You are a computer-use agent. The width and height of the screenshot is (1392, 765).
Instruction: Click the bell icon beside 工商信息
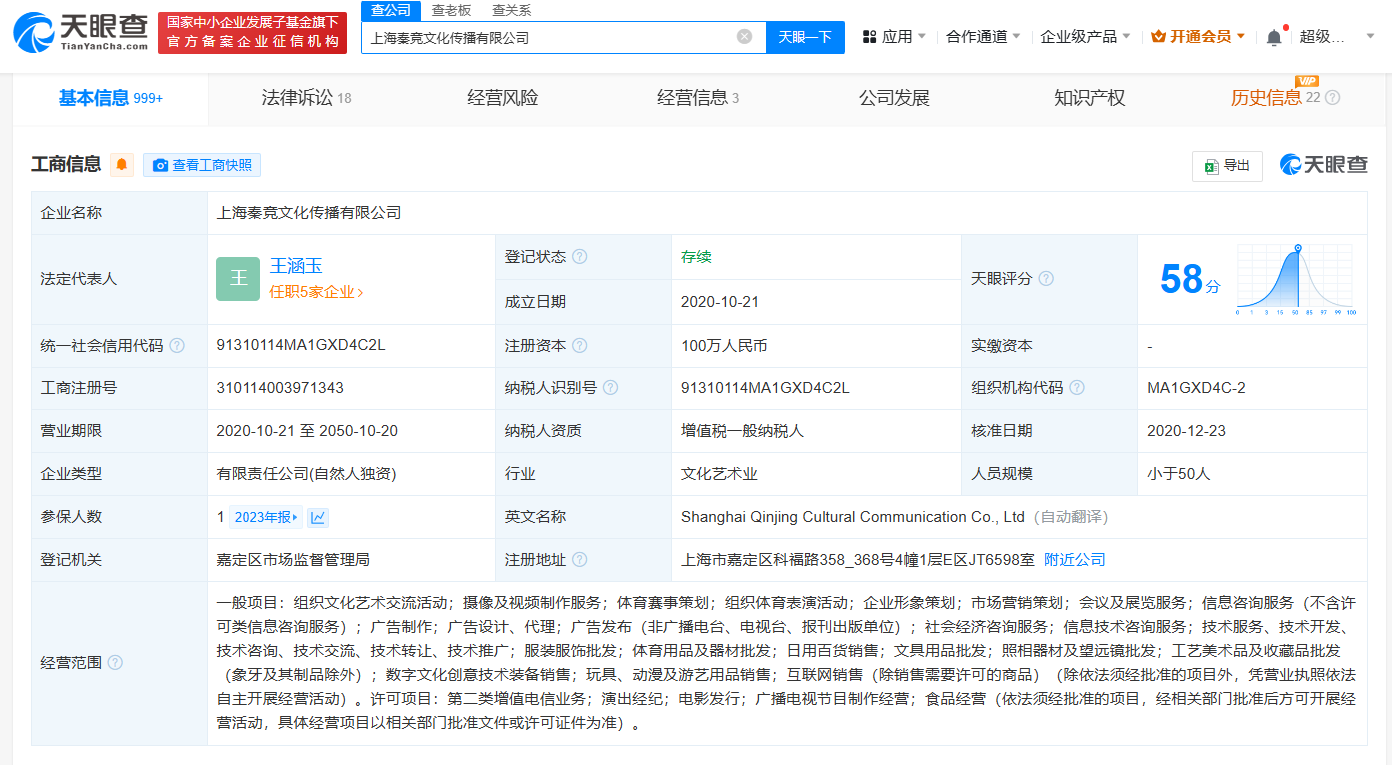click(122, 164)
